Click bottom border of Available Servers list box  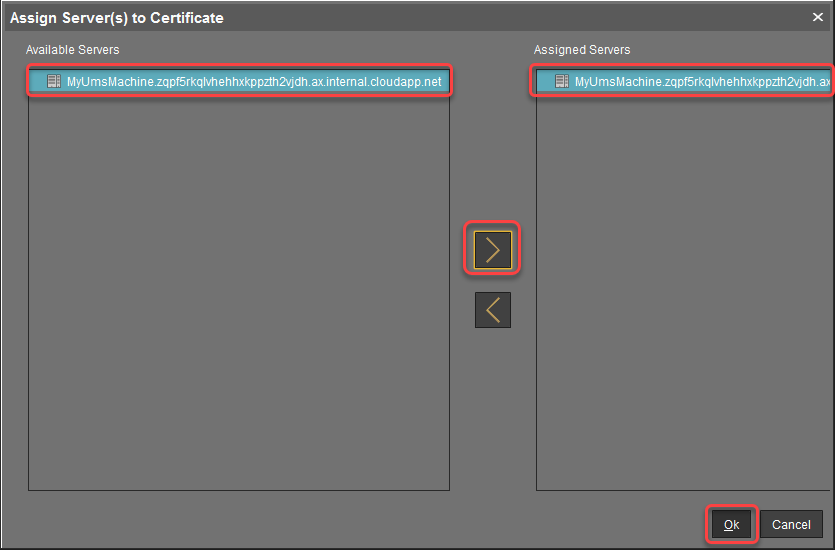tap(238, 490)
